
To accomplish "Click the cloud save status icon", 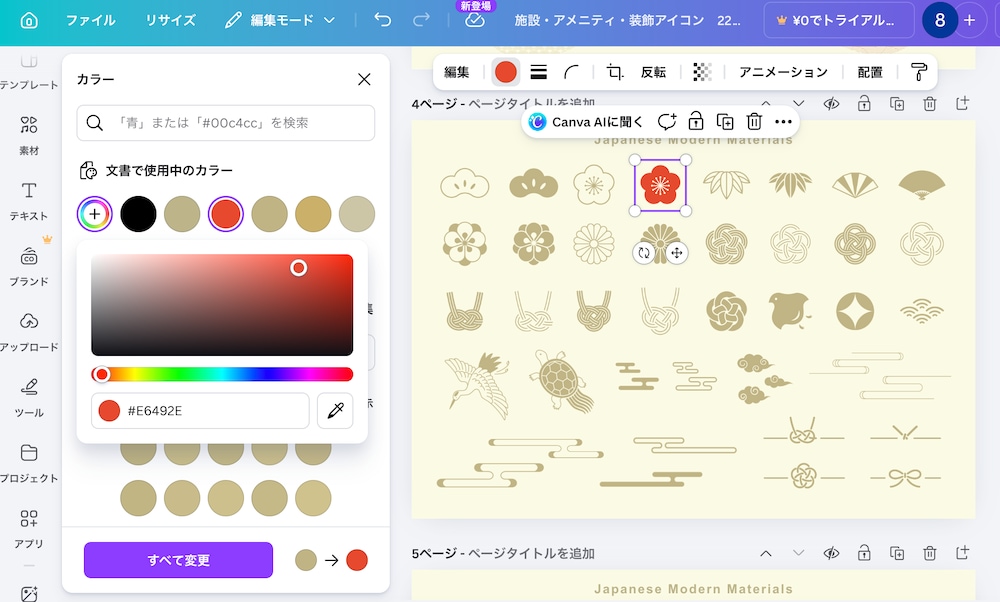I will [474, 20].
